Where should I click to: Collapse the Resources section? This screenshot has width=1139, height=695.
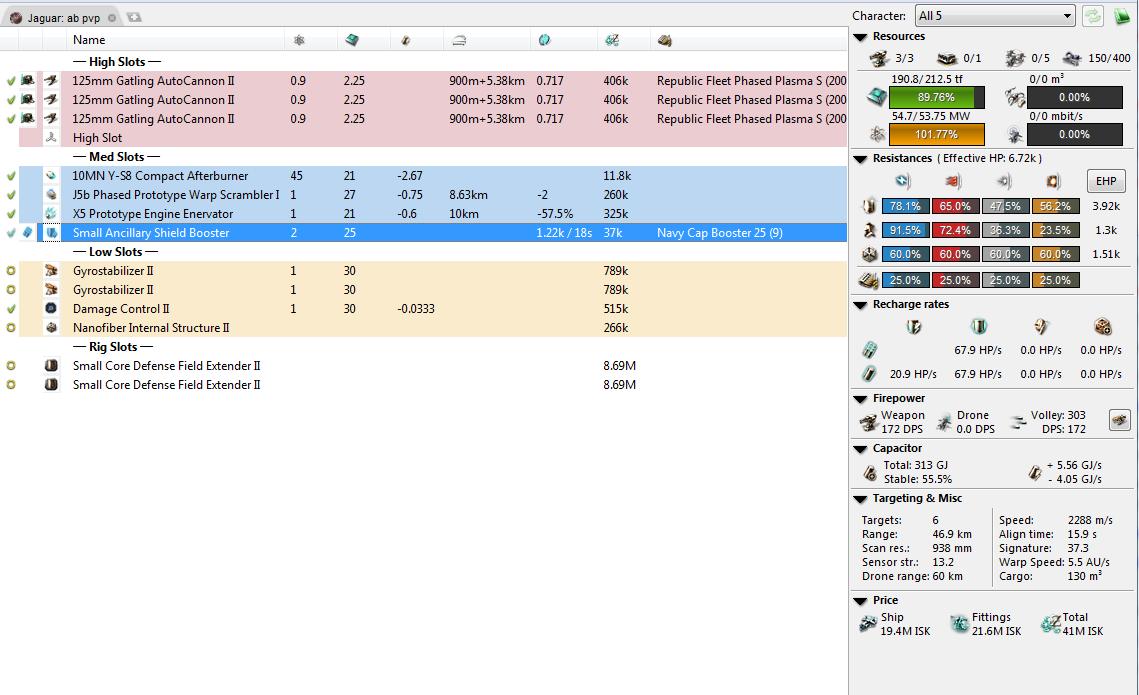click(861, 37)
